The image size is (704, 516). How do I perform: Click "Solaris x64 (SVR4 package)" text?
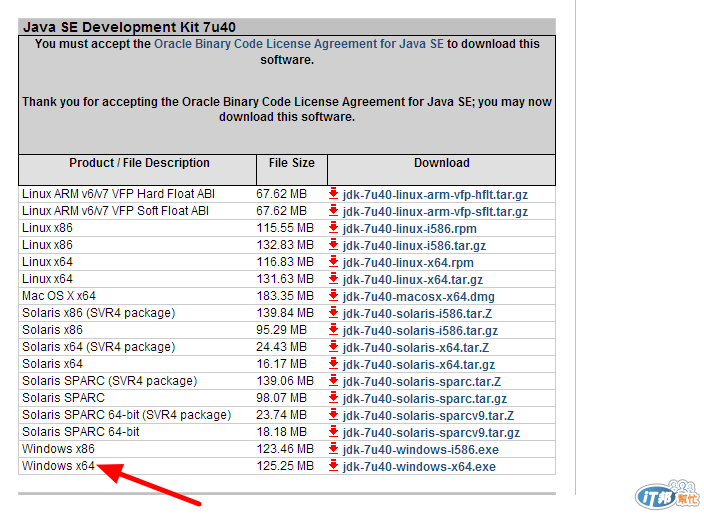99,347
